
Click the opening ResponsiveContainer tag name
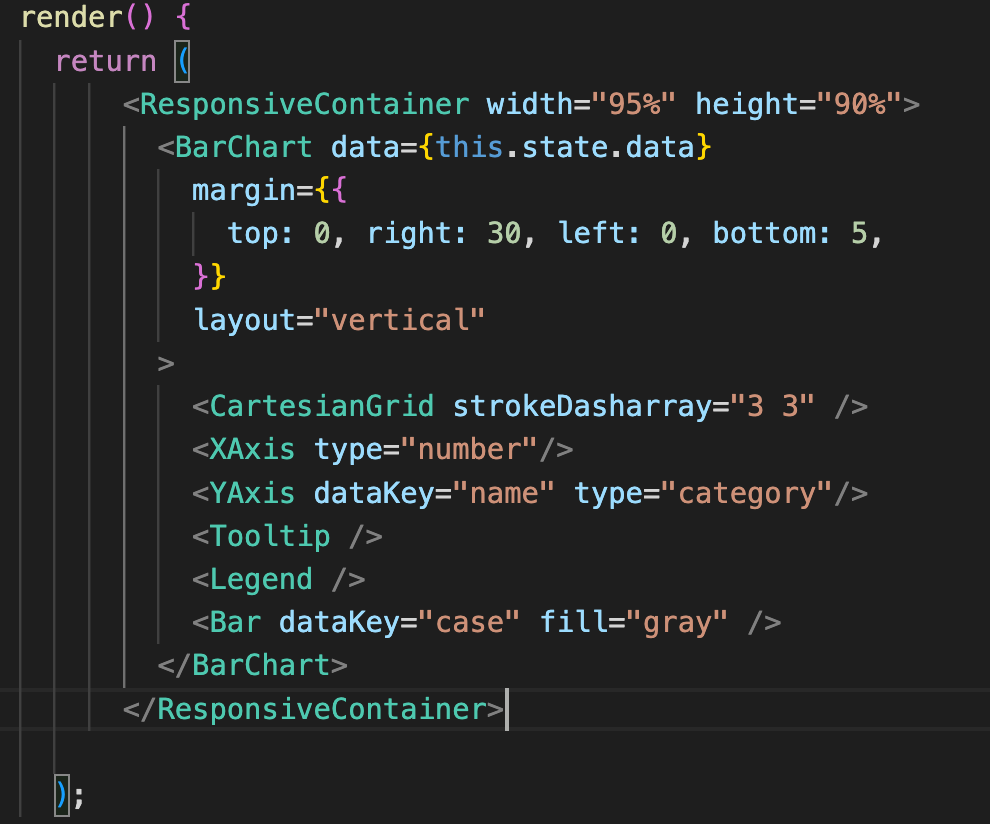click(304, 104)
